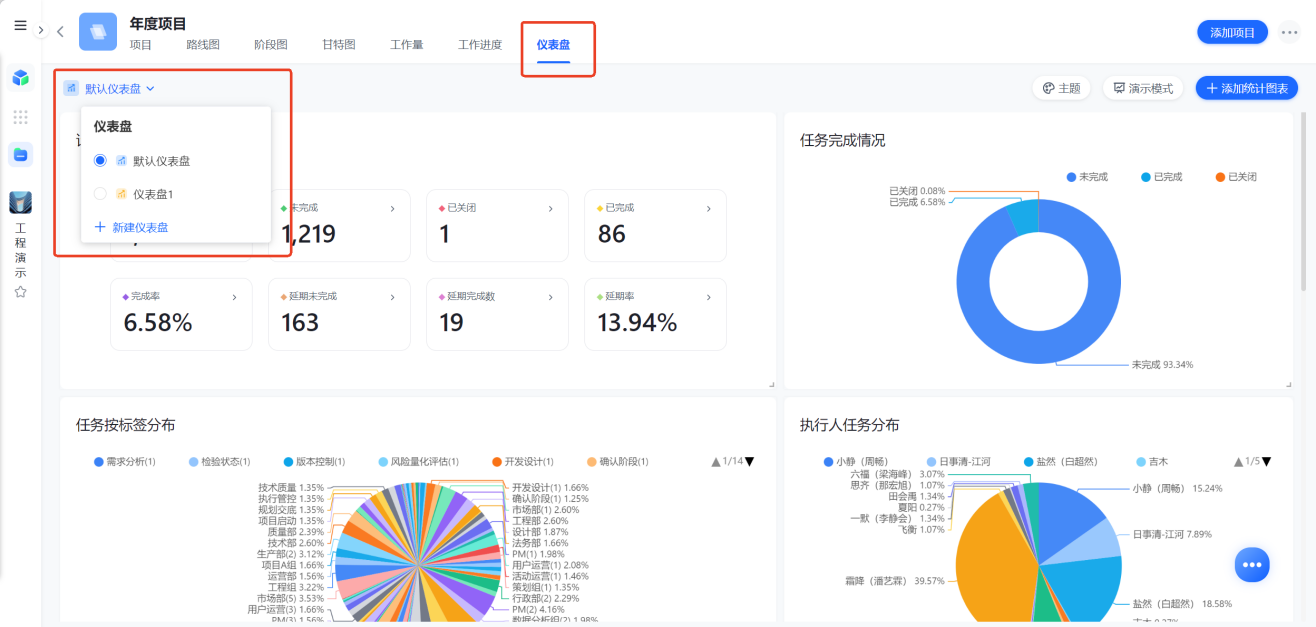The image size is (1316, 627).
Task: Go to next tag legend page
Action: point(750,462)
